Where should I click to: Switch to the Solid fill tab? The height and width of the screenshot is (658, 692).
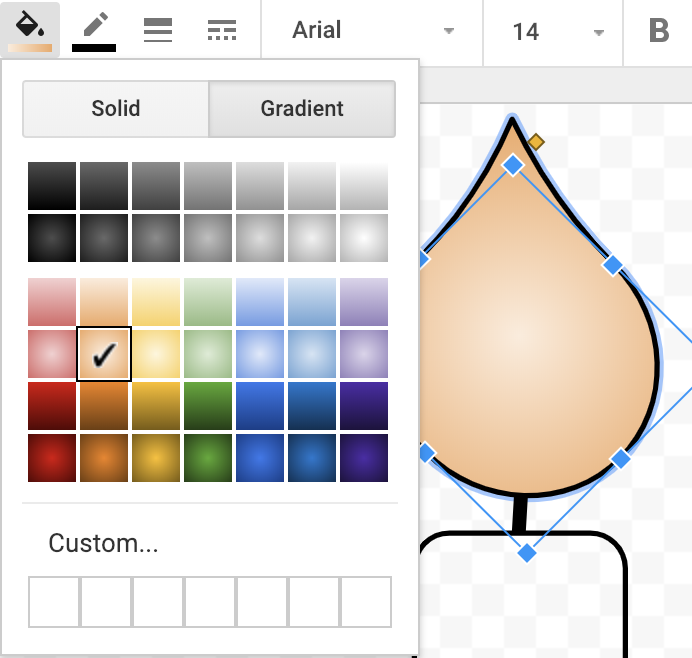tap(116, 109)
